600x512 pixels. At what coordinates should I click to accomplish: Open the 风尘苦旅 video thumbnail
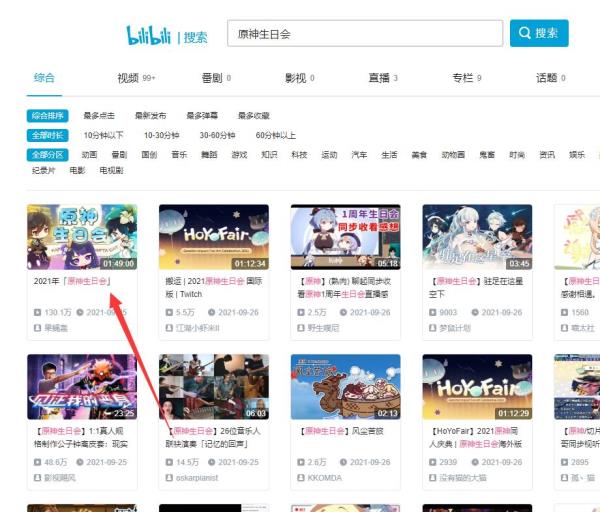[345, 386]
